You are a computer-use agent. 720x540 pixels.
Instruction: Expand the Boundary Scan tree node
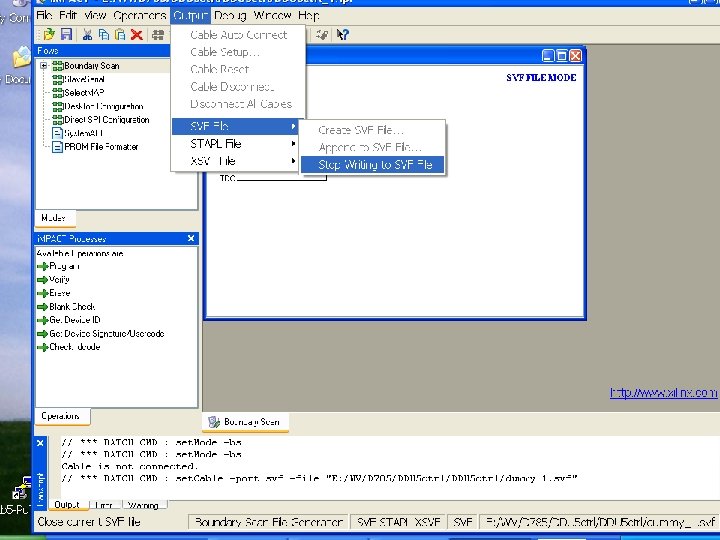44,66
